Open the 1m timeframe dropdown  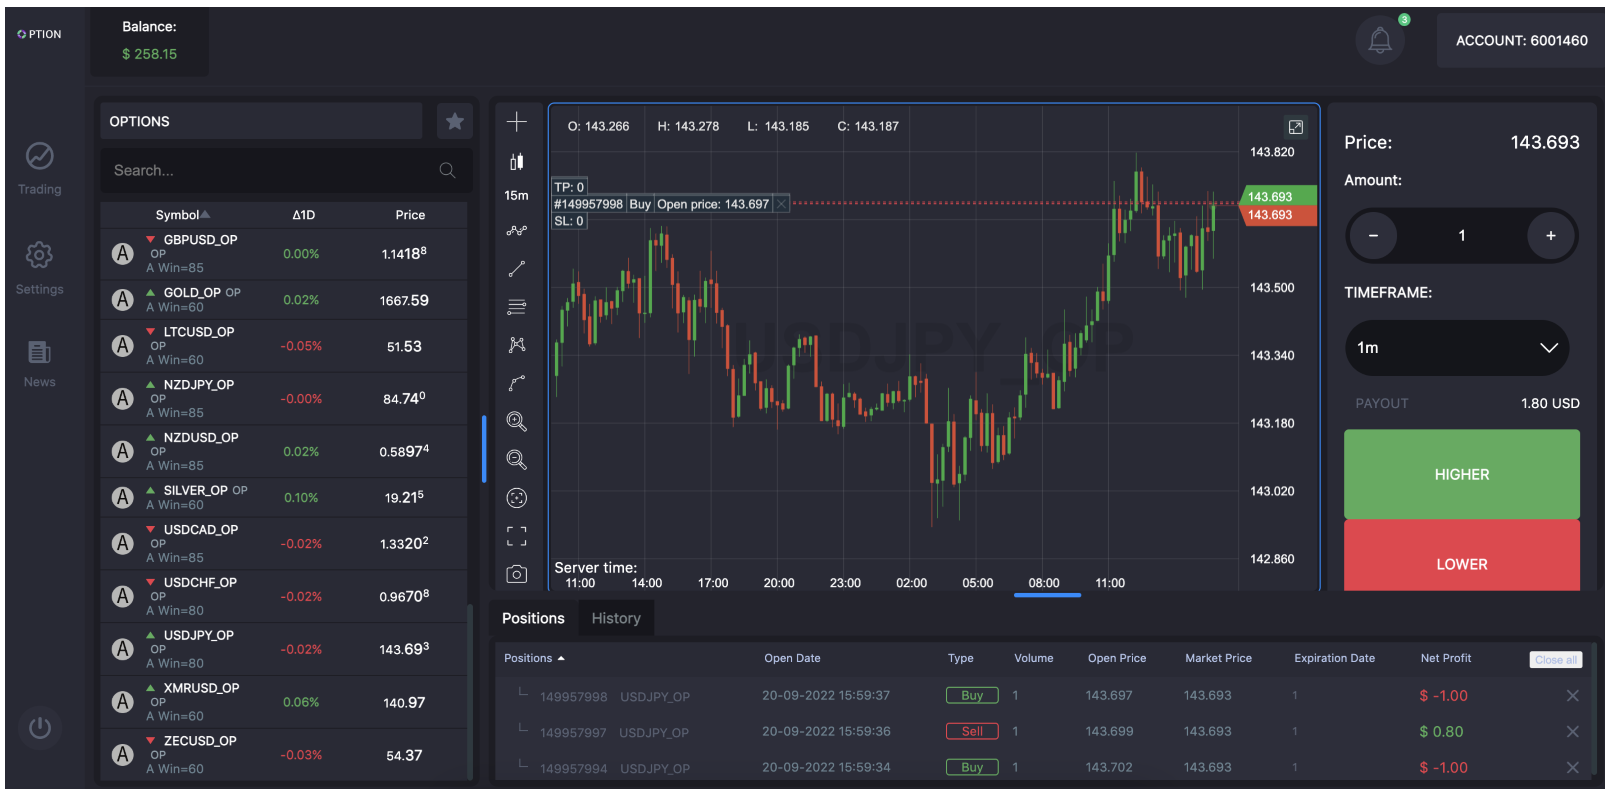click(x=1456, y=348)
